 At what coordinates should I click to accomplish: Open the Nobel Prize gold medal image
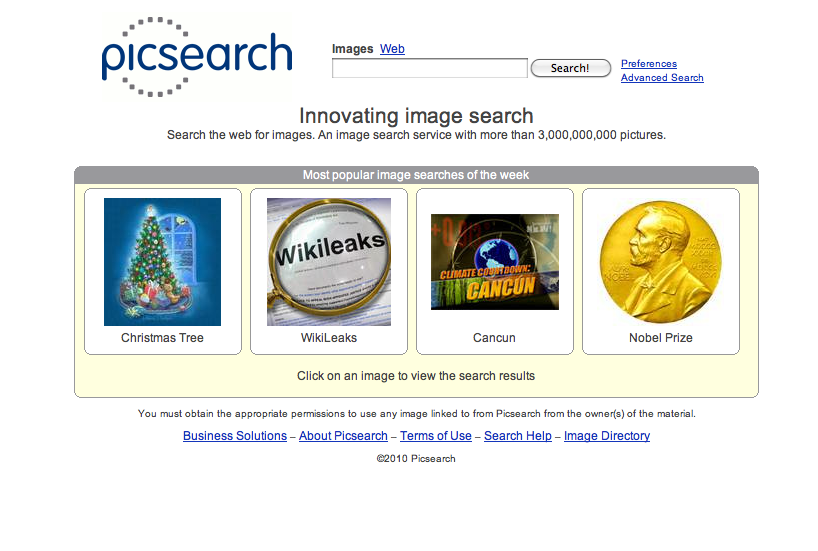pos(660,262)
